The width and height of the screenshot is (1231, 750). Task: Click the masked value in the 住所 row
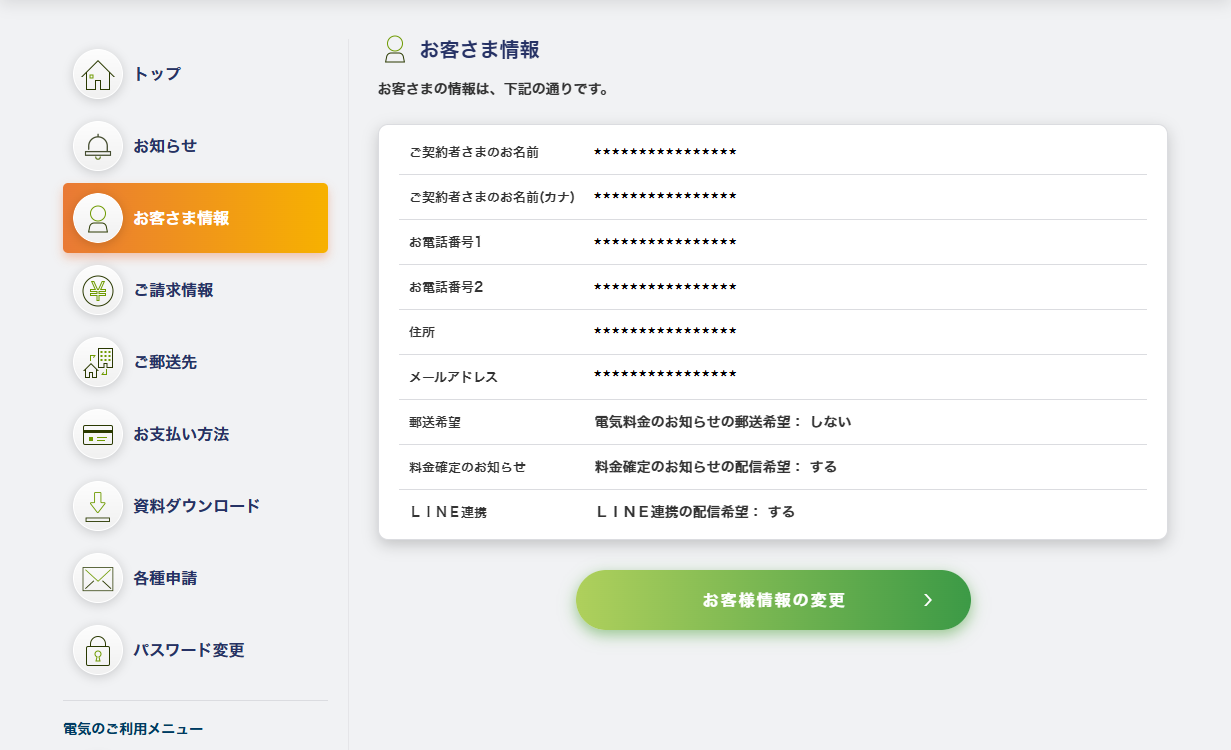click(665, 330)
